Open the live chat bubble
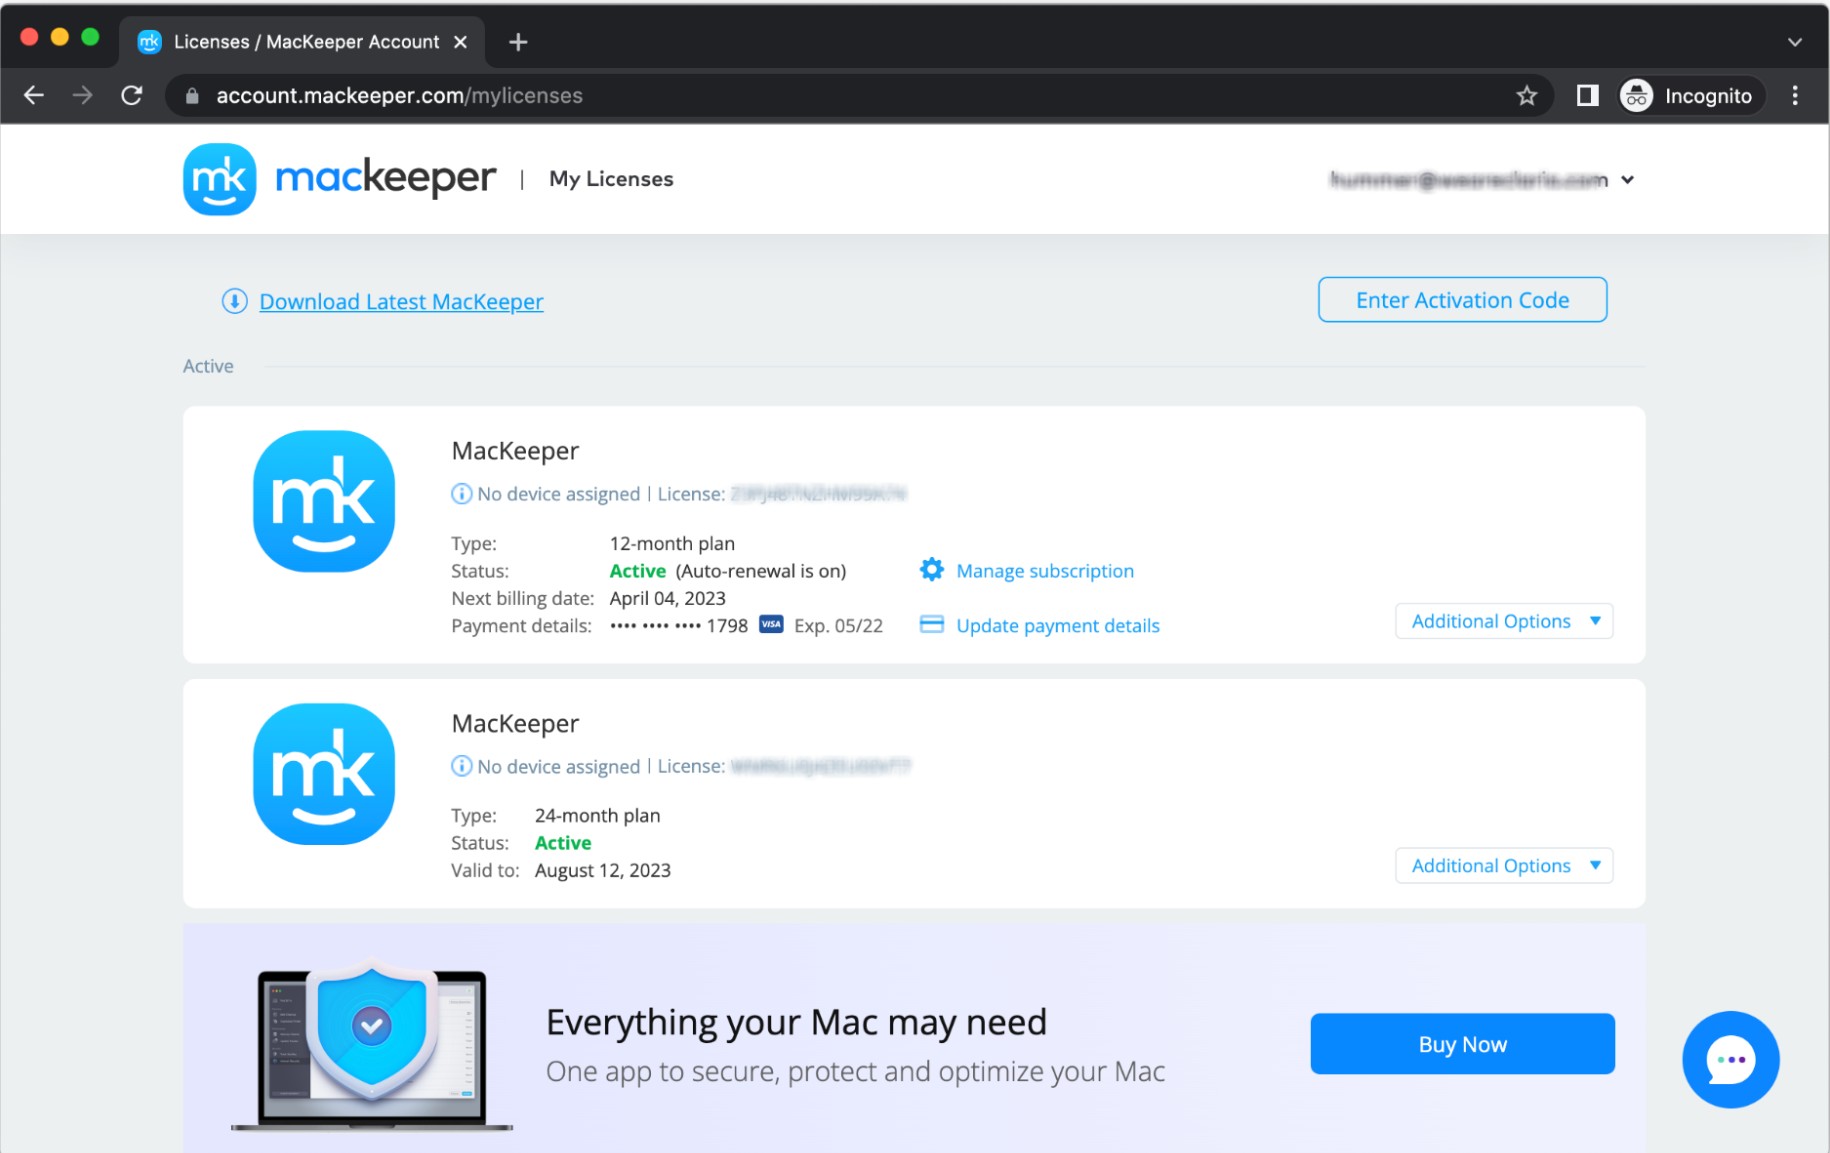This screenshot has height=1153, width=1830. (1730, 1060)
